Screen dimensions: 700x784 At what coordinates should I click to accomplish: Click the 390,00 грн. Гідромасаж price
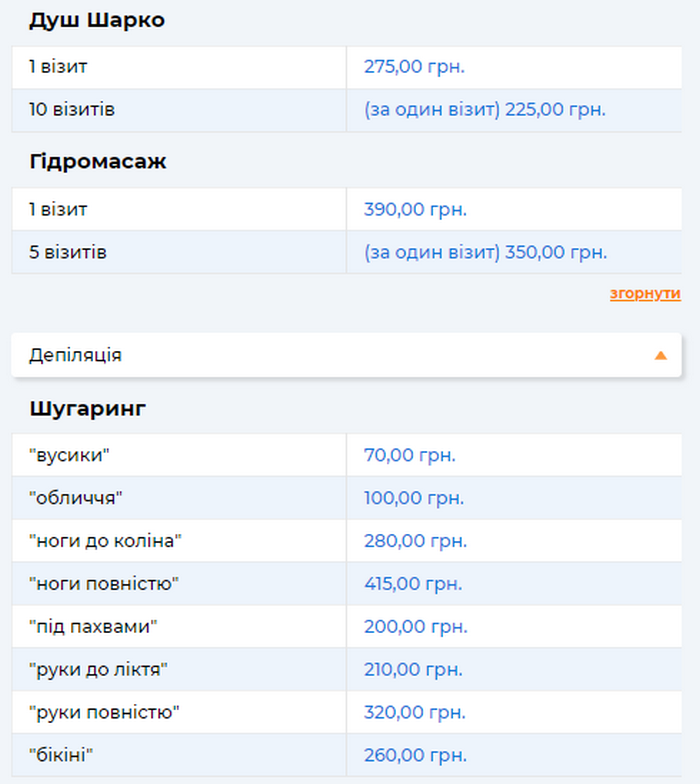415,210
